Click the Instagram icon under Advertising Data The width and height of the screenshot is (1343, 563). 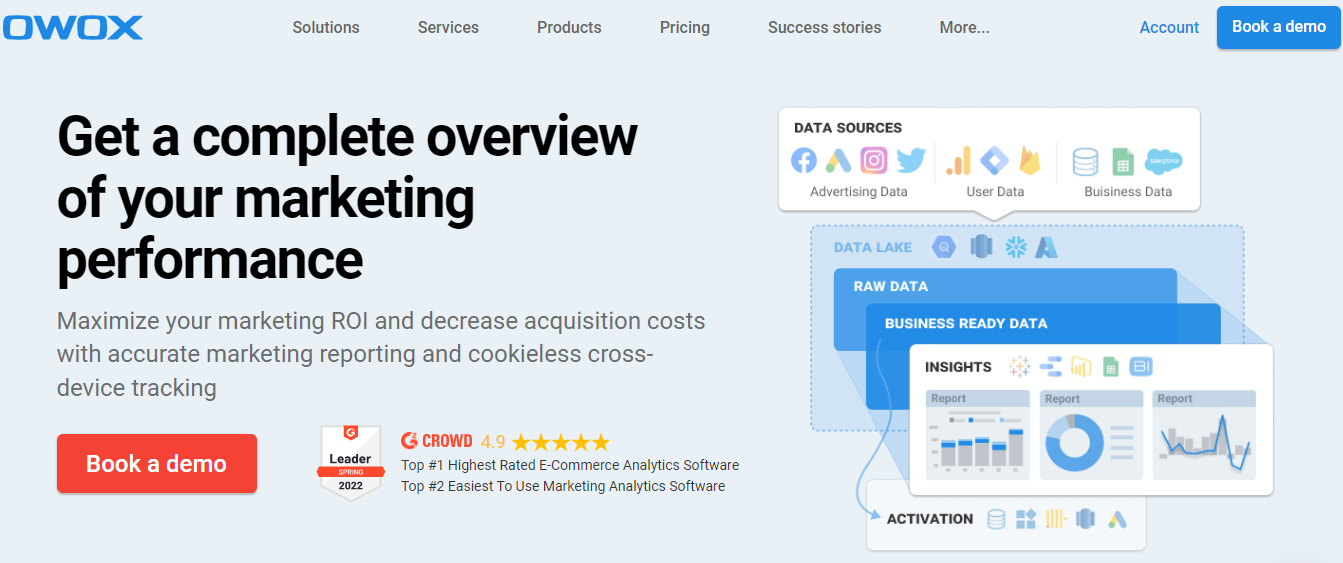point(874,161)
